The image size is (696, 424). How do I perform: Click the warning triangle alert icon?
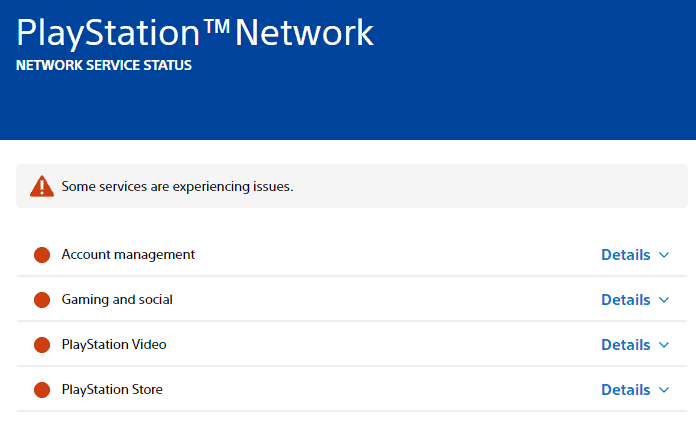[x=42, y=186]
